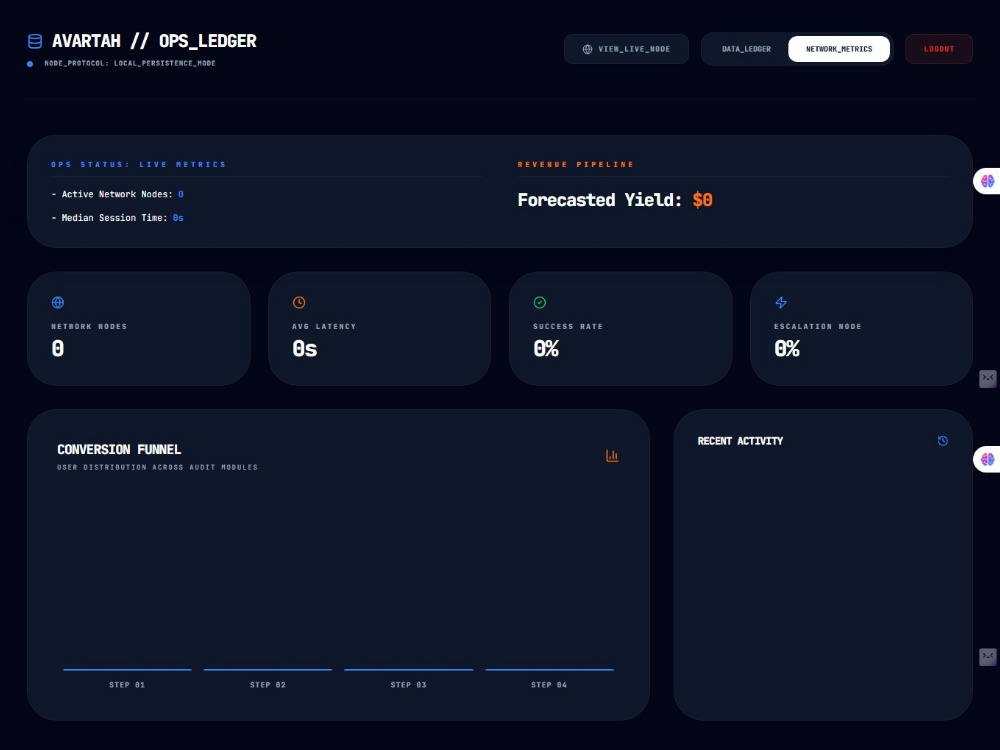Select the NETWORK_METRICS tab
Image resolution: width=1000 pixels, height=750 pixels.
click(x=839, y=49)
